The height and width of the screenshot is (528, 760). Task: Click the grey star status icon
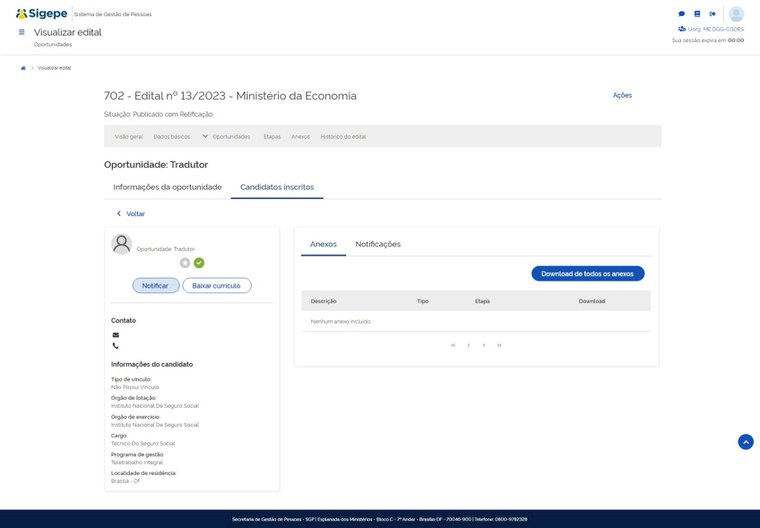(x=185, y=263)
